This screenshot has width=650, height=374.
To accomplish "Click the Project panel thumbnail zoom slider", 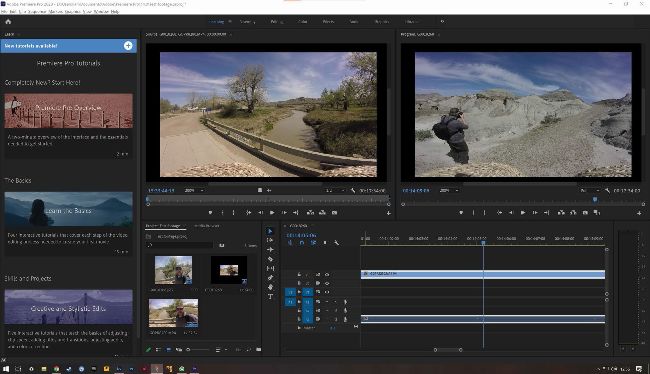I will 198,350.
